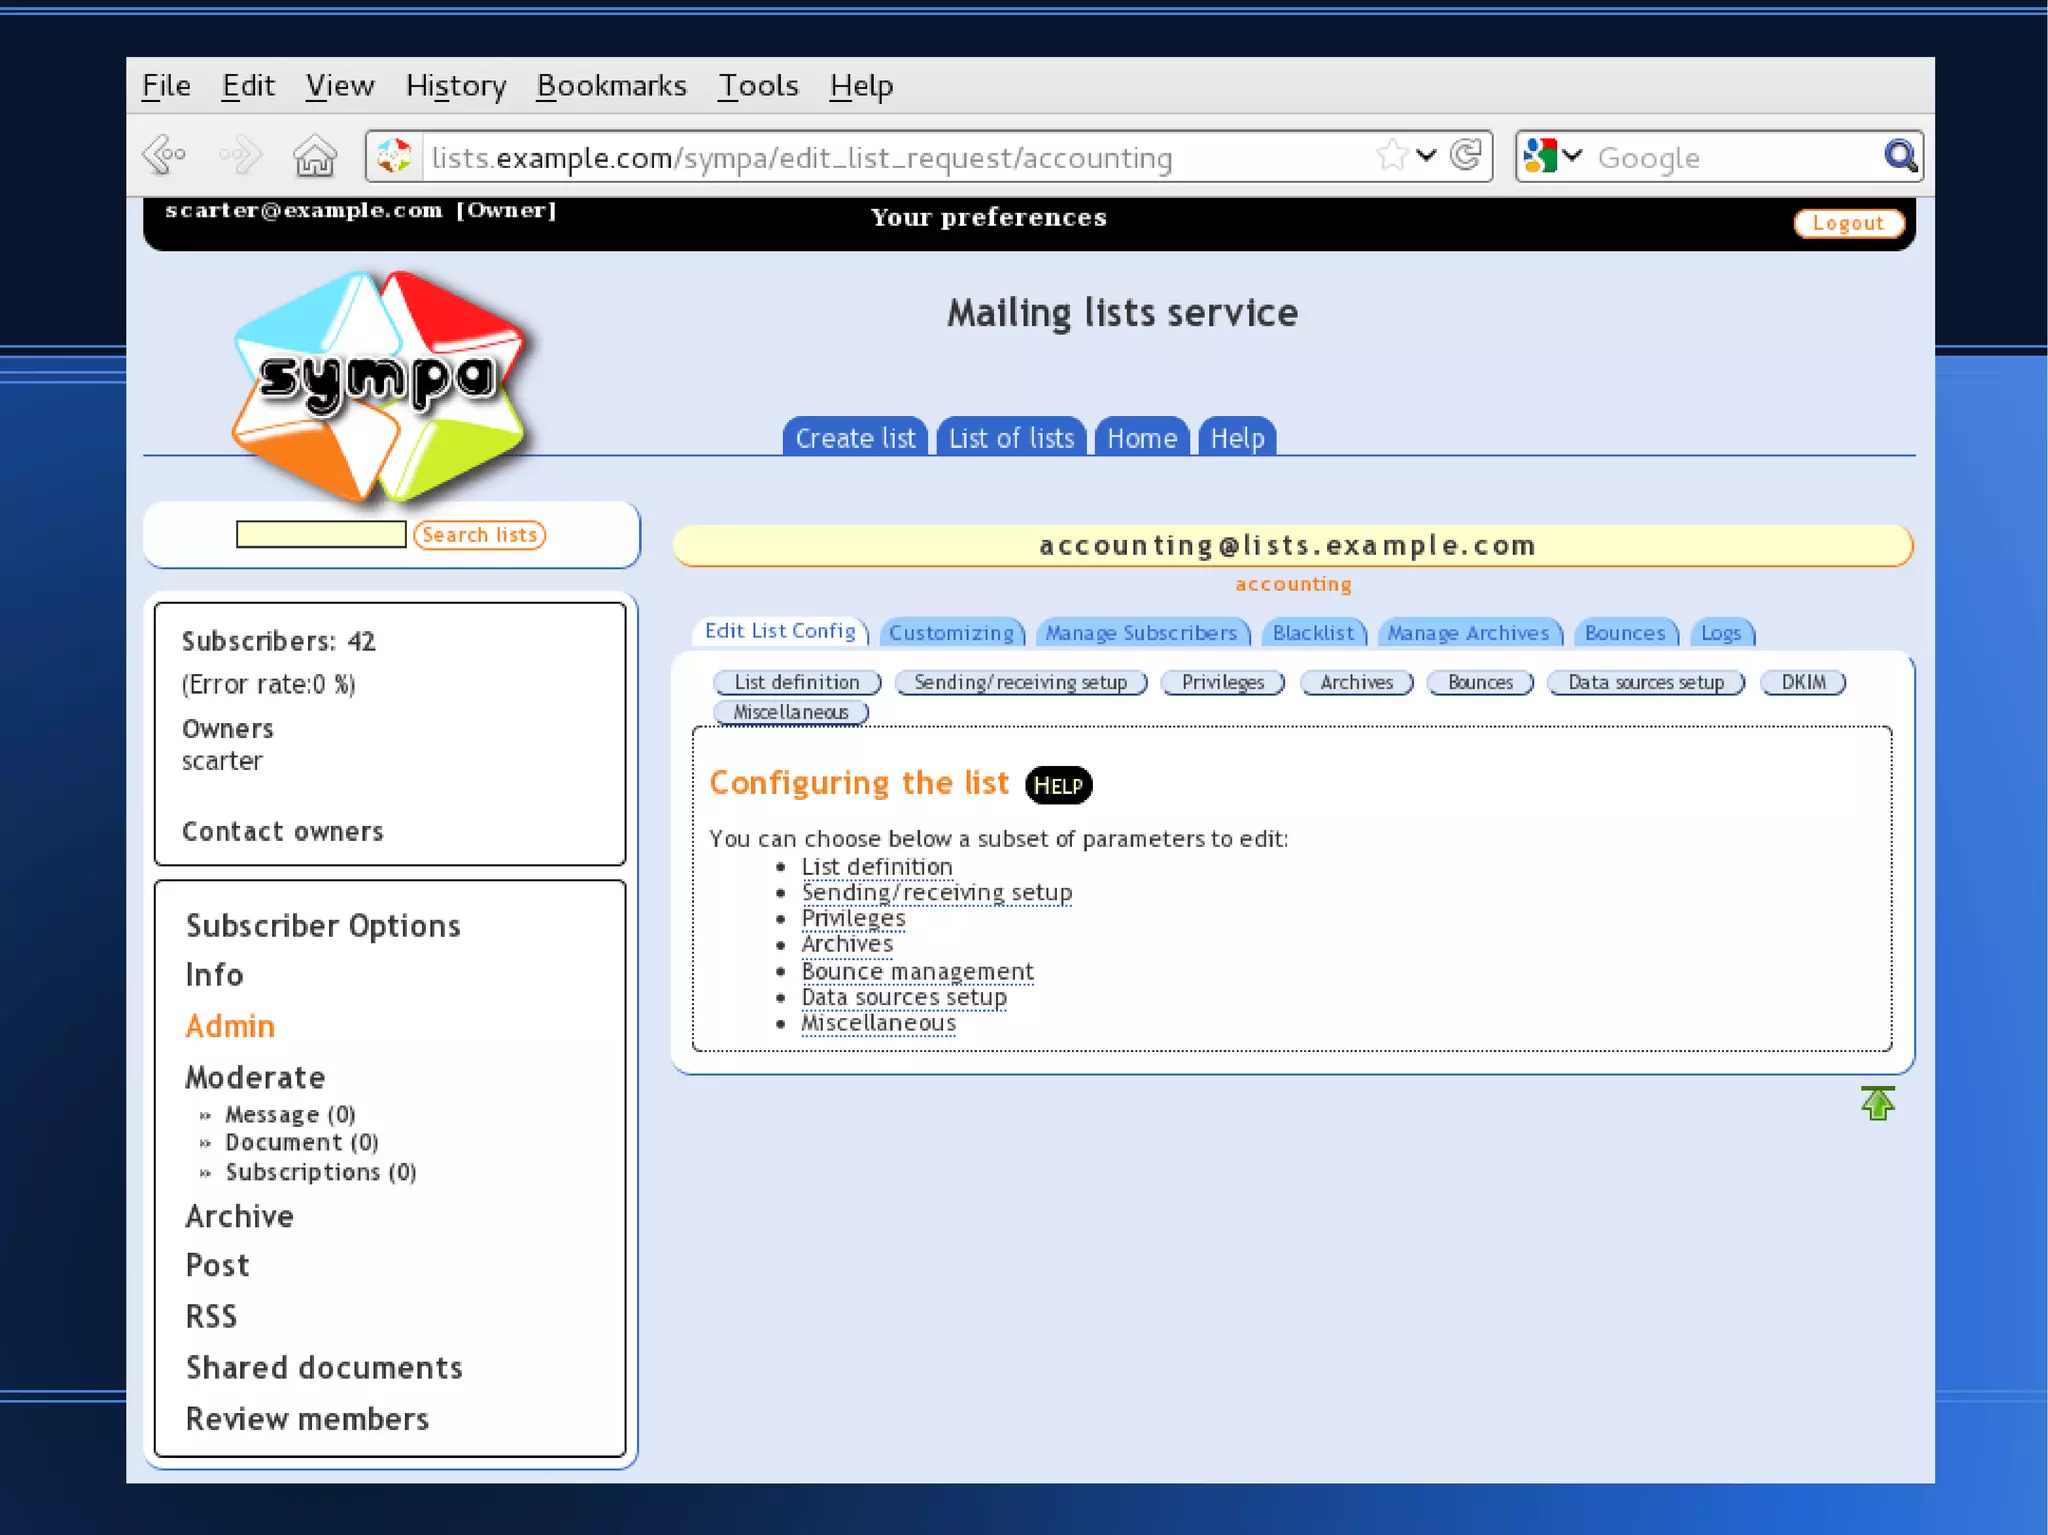The image size is (2048, 1535).
Task: Click the green scroll-to-top arrow icon
Action: [1877, 1103]
